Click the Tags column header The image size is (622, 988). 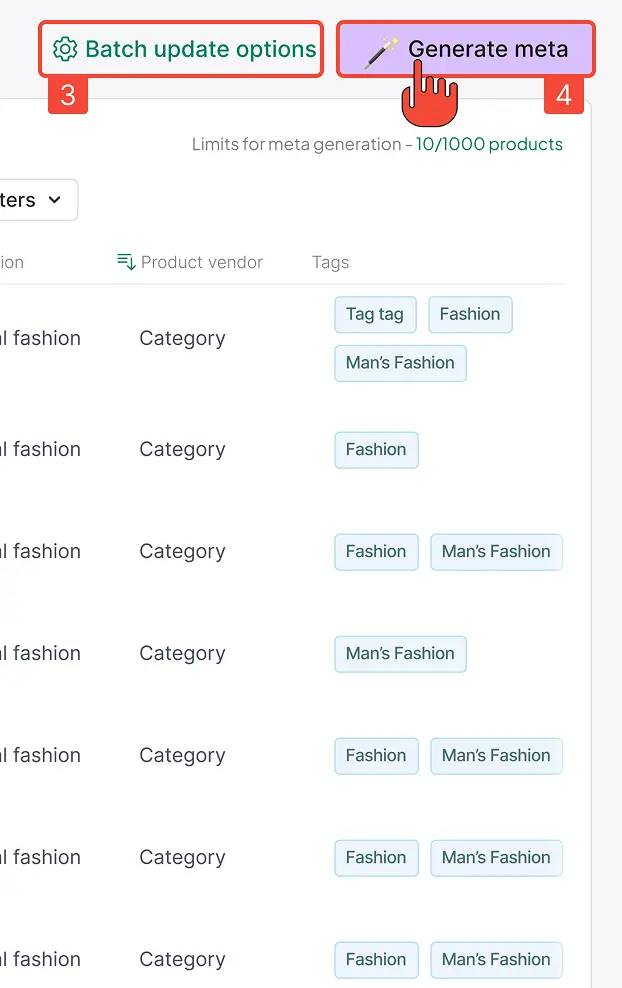point(330,262)
